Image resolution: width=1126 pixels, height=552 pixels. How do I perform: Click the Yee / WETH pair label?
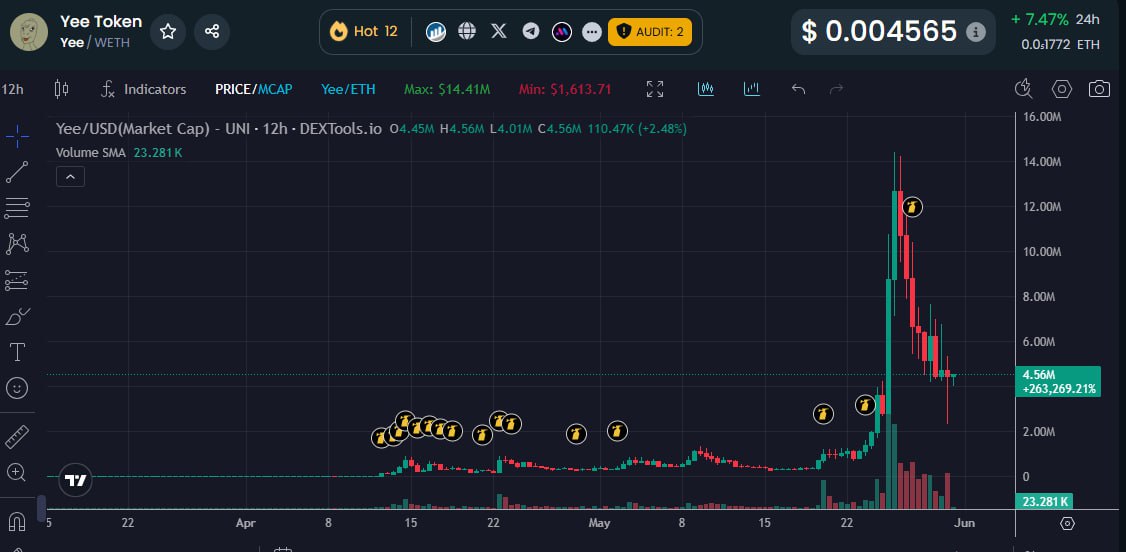95,42
